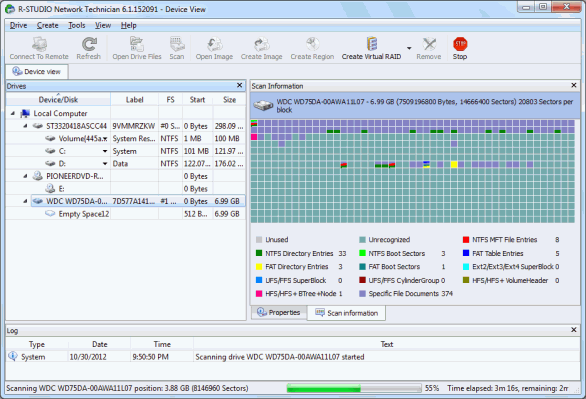Click the Stop scan icon

[x=460, y=44]
